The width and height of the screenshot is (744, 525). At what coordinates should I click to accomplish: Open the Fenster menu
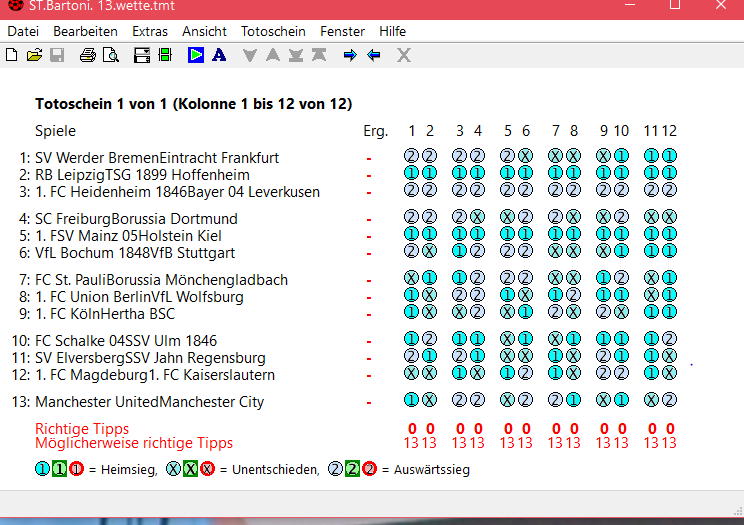pos(343,31)
